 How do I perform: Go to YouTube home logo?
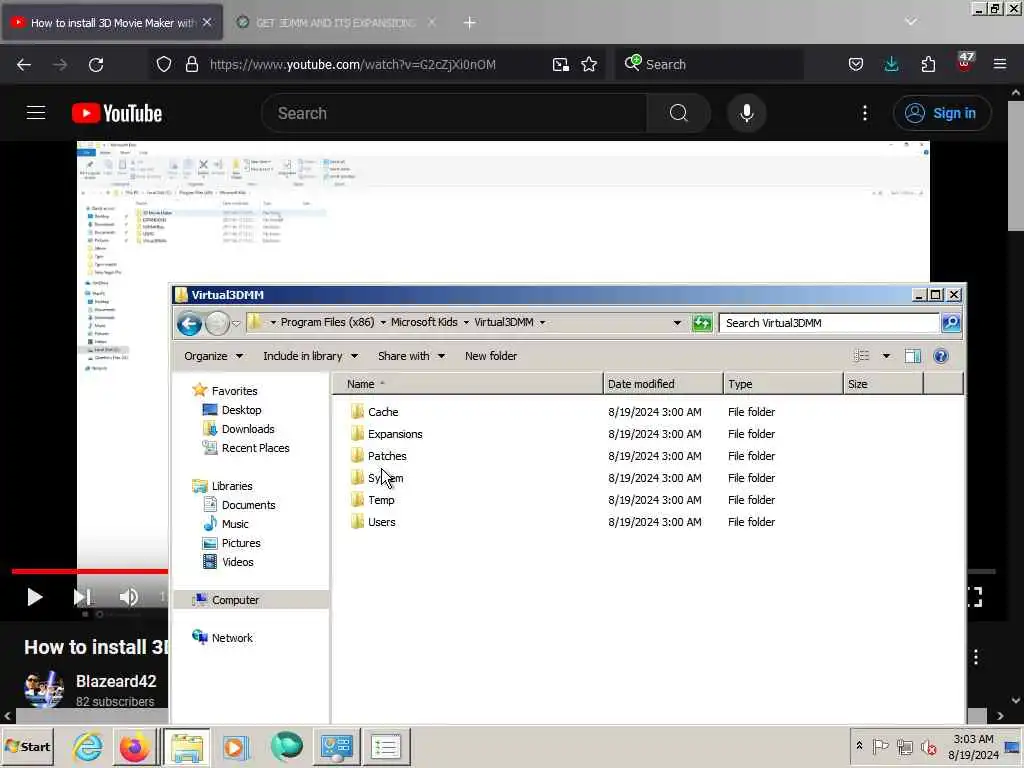point(117,113)
